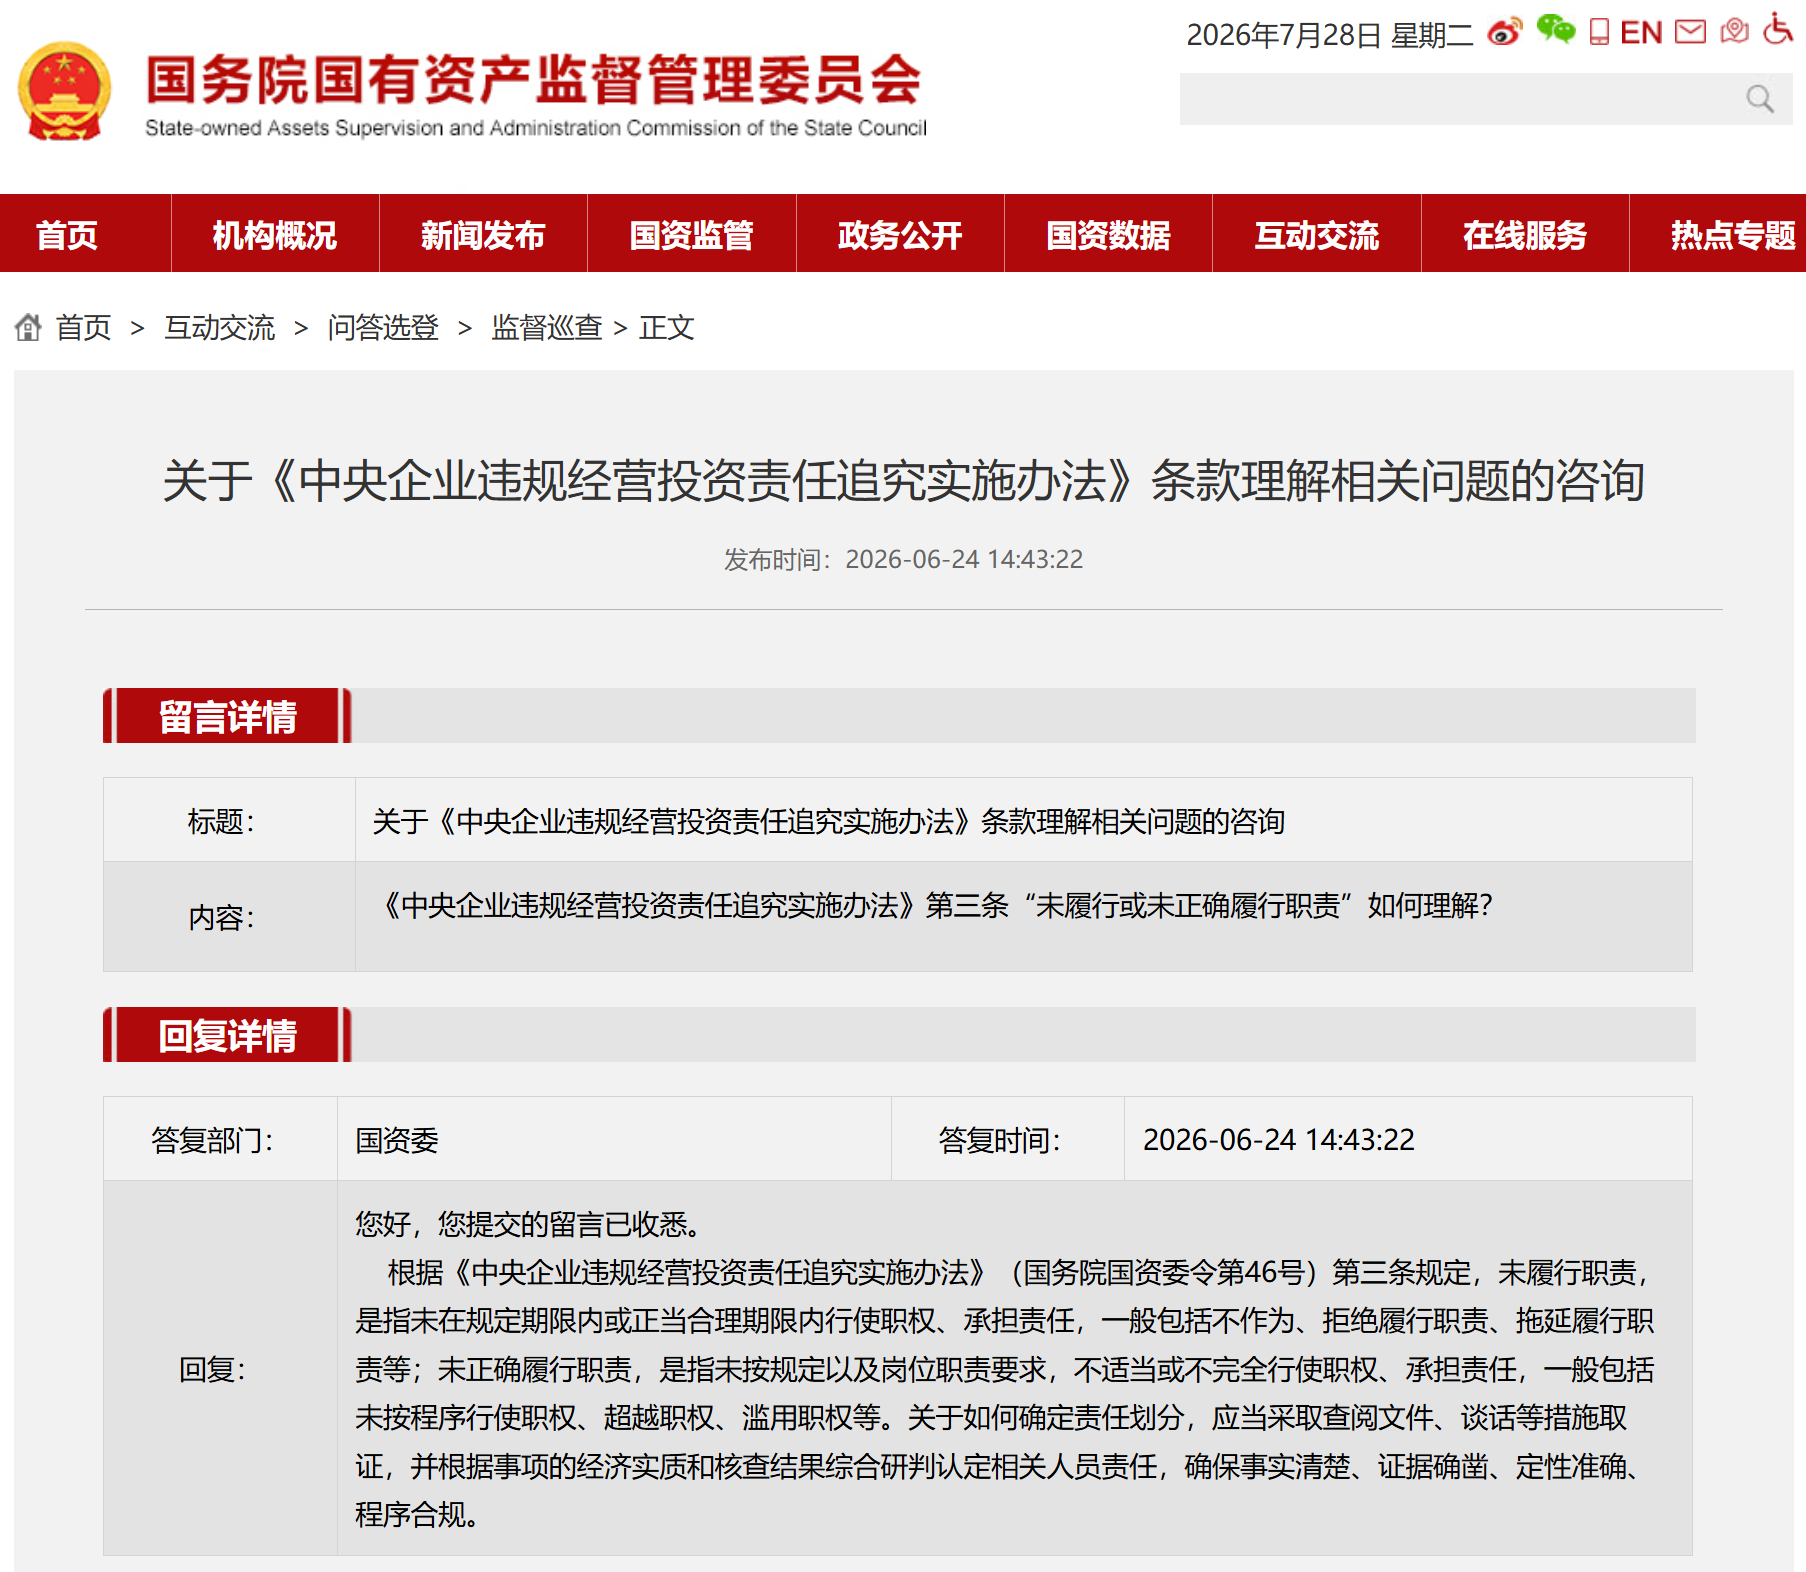
Task: Go to 监督巡查 in the breadcrumb
Action: coord(547,327)
